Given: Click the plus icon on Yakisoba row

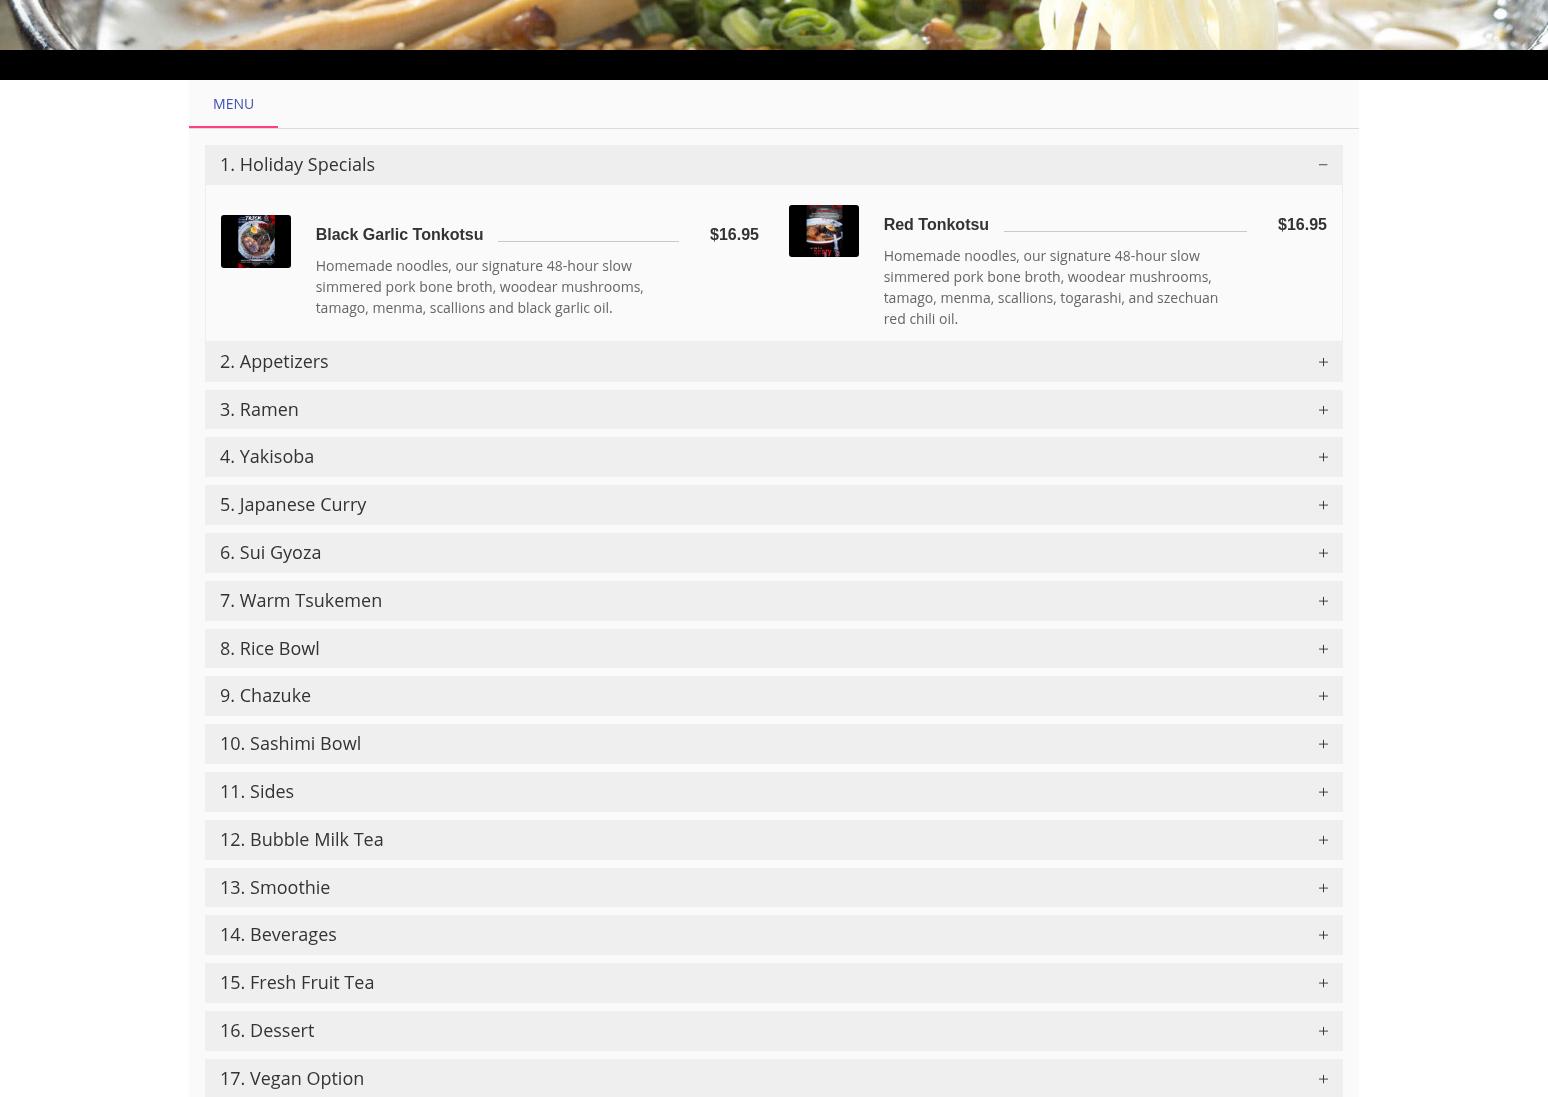Looking at the screenshot, I should pos(1322,457).
